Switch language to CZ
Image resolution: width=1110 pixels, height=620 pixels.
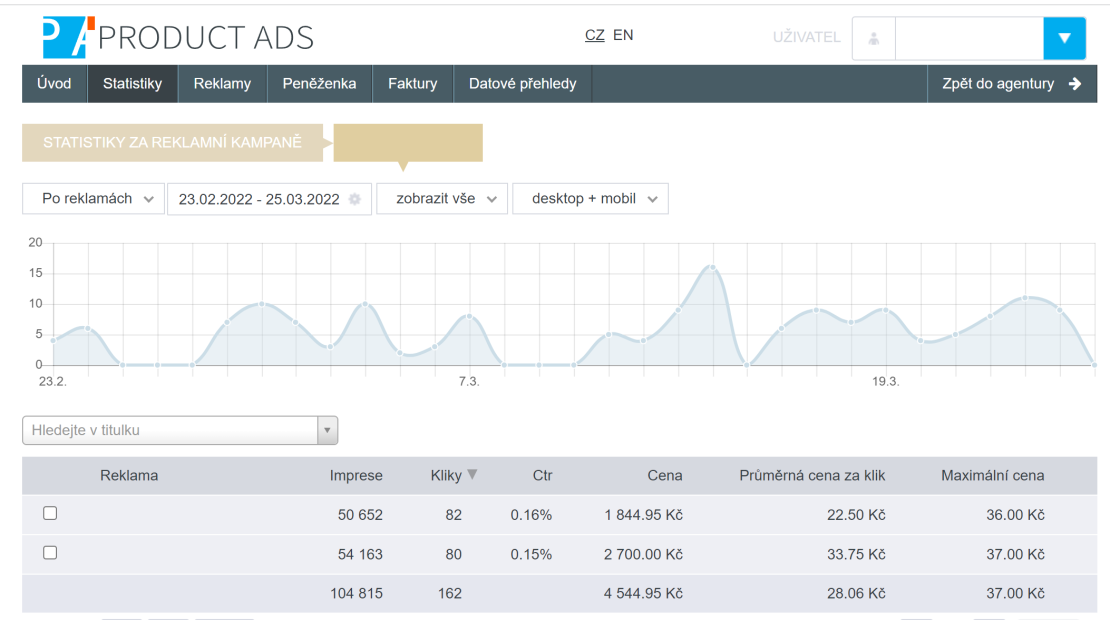pyautogui.click(x=595, y=35)
